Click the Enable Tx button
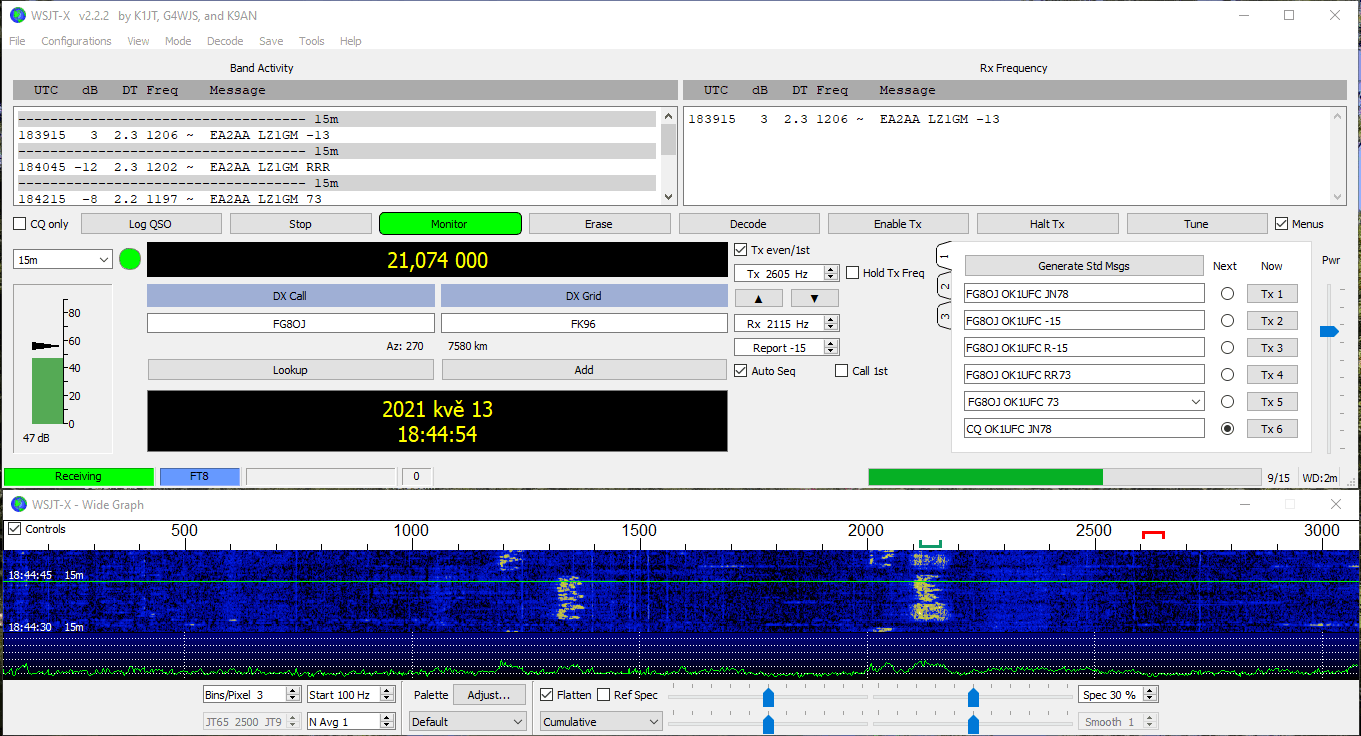This screenshot has width=1361, height=736. [x=897, y=224]
